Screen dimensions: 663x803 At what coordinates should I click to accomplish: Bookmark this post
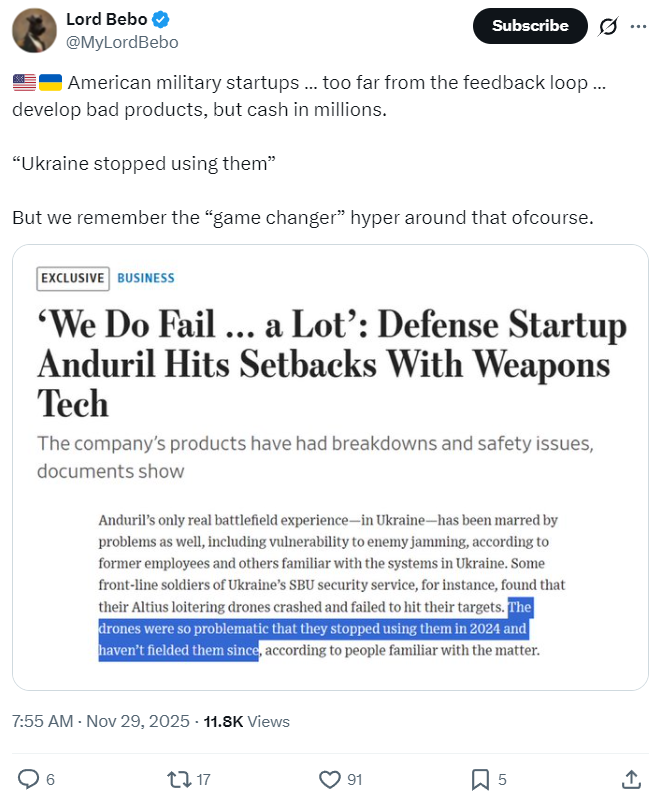(480, 778)
